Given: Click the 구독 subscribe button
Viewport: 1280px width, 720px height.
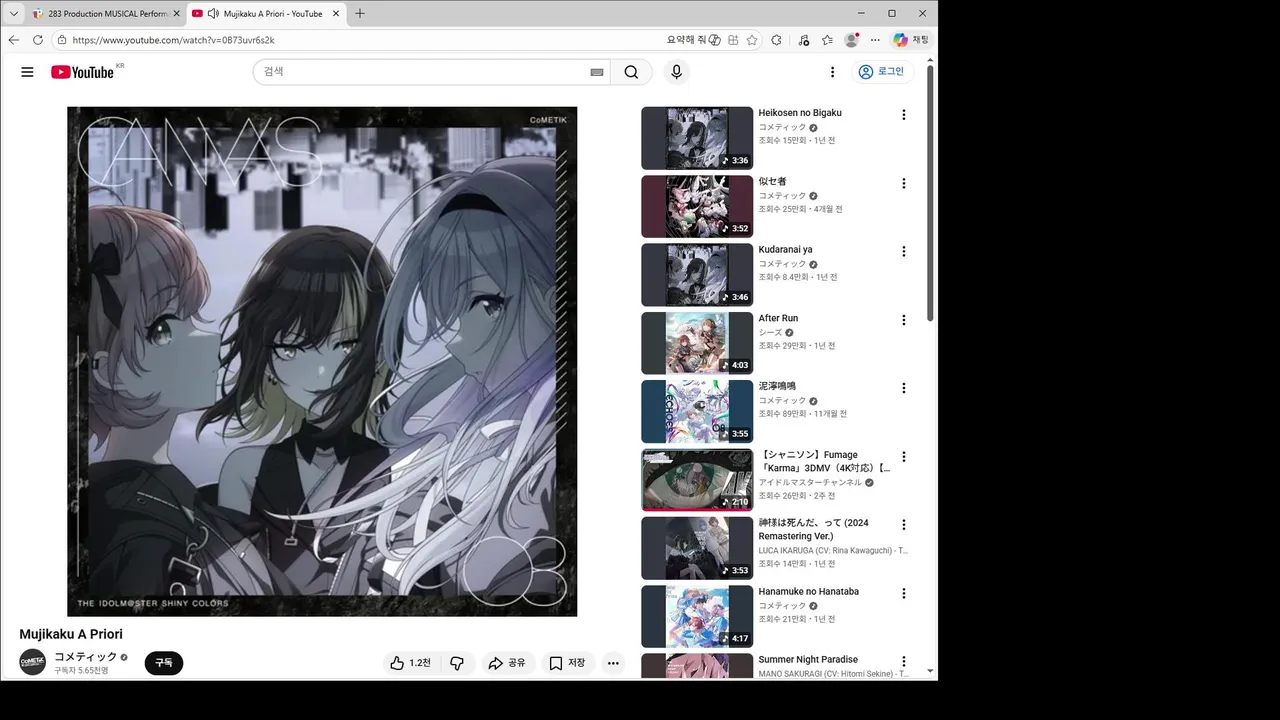Looking at the screenshot, I should (x=164, y=663).
